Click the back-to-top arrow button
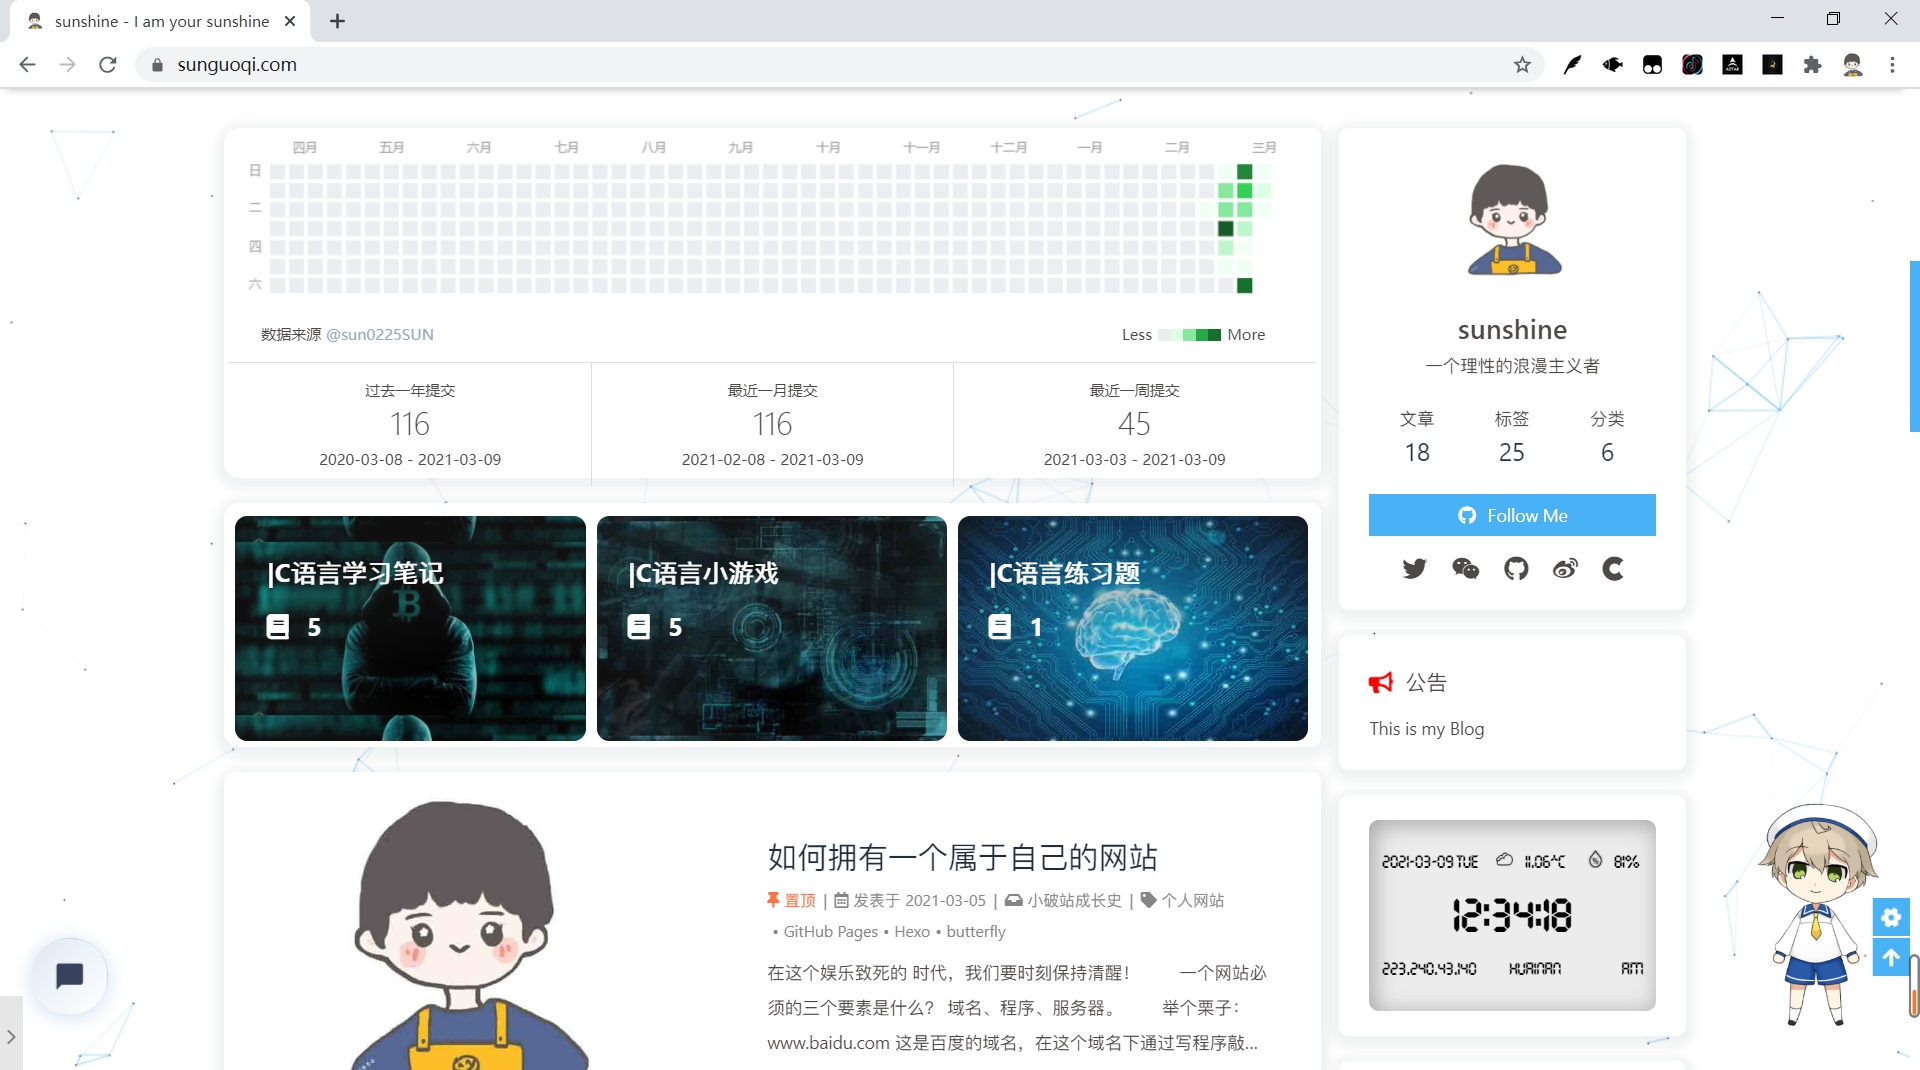 click(x=1891, y=957)
